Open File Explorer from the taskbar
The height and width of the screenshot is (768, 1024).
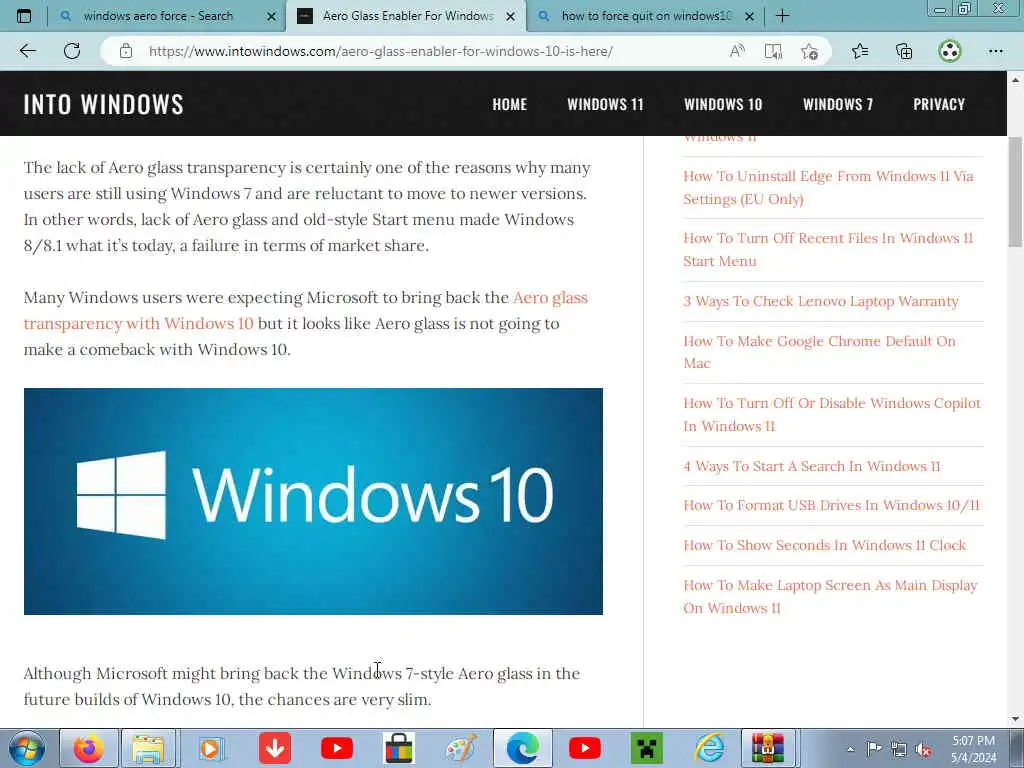[149, 748]
